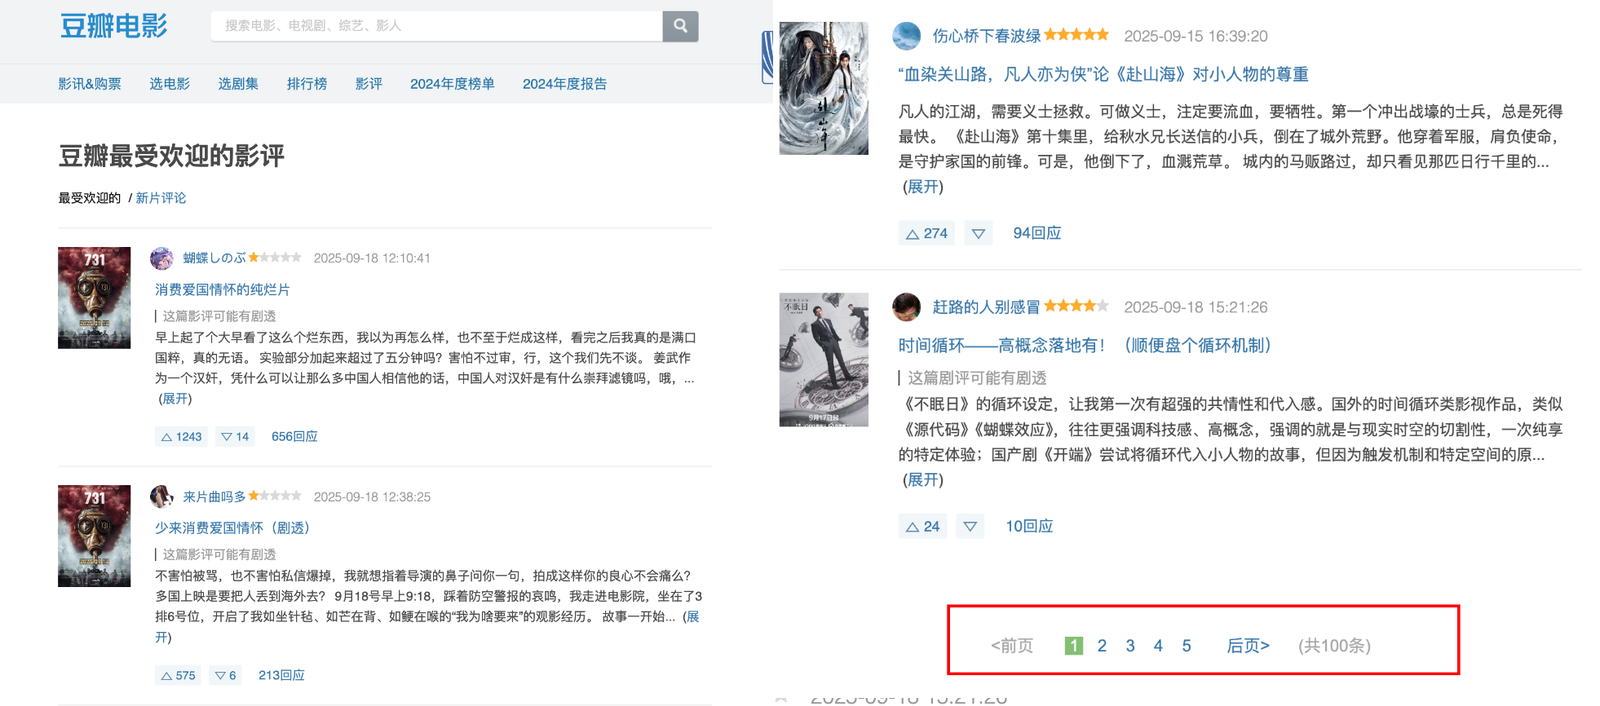The width and height of the screenshot is (1600, 706).
Task: Click the search magnifier button
Action: 680,26
